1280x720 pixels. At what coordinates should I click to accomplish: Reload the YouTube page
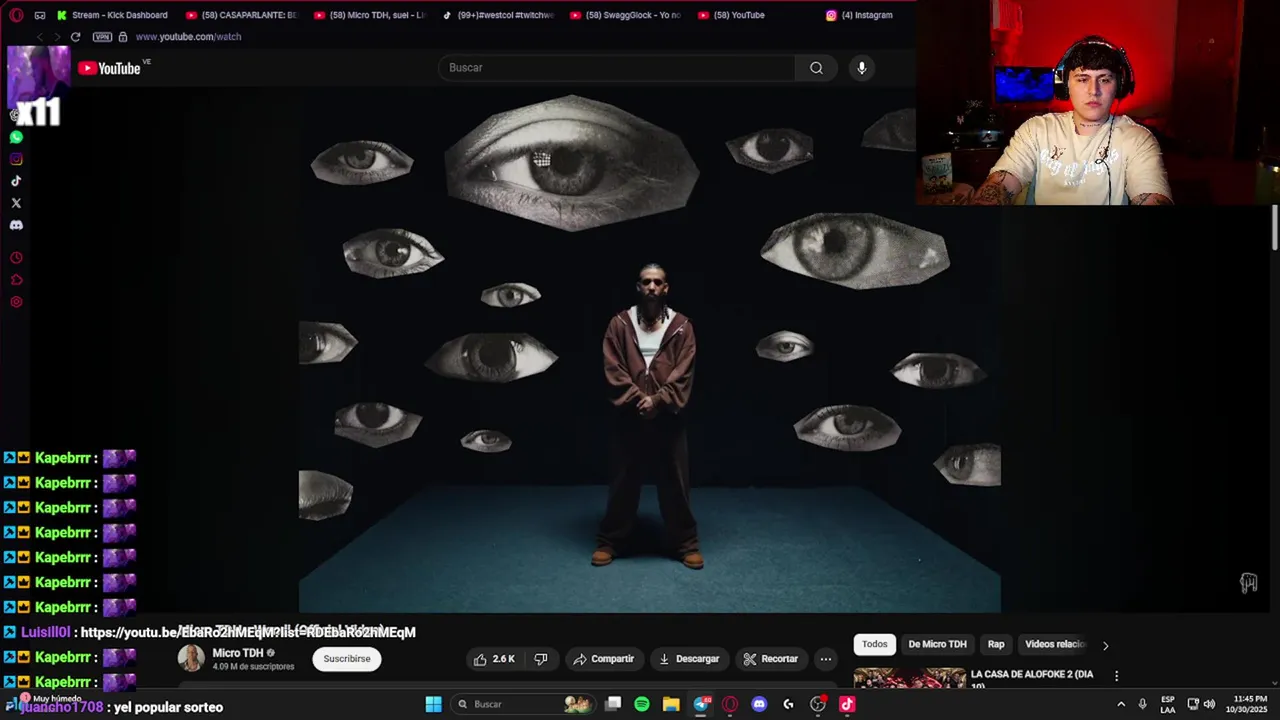coord(75,37)
